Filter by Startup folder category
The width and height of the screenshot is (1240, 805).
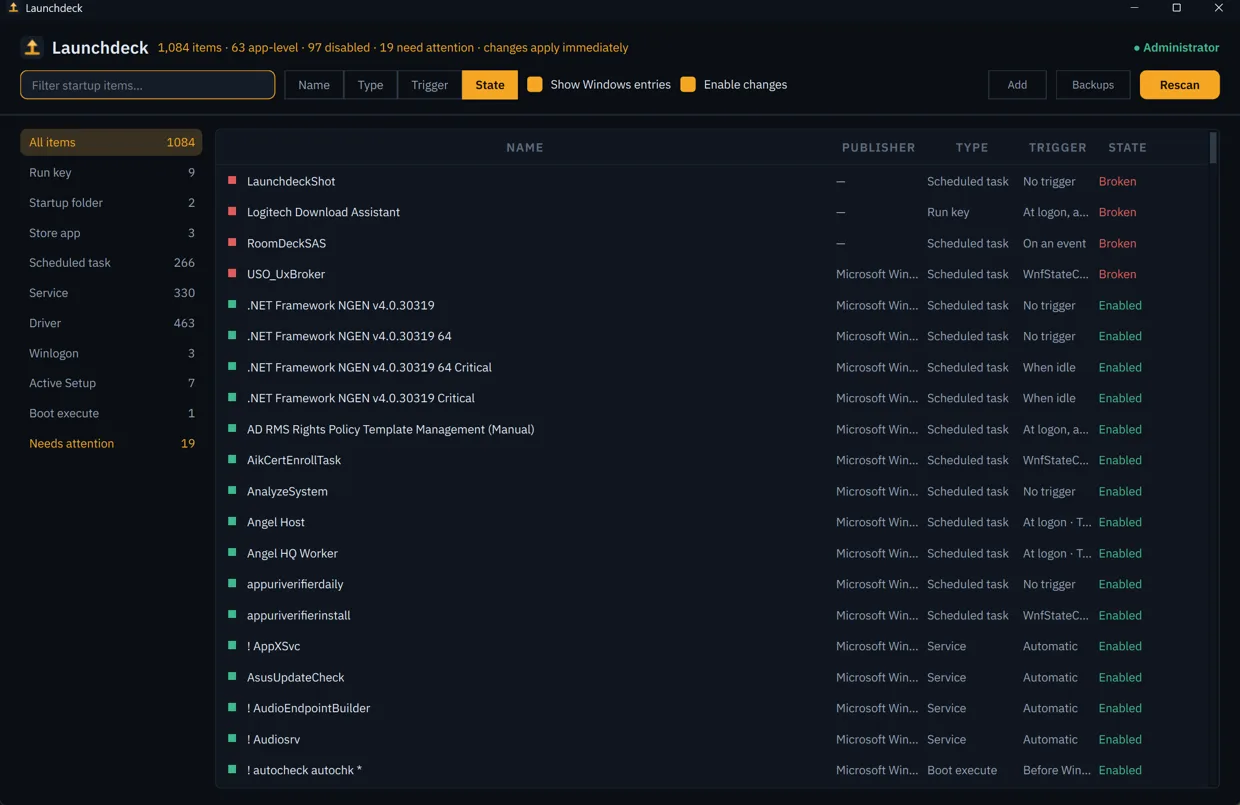coord(111,202)
